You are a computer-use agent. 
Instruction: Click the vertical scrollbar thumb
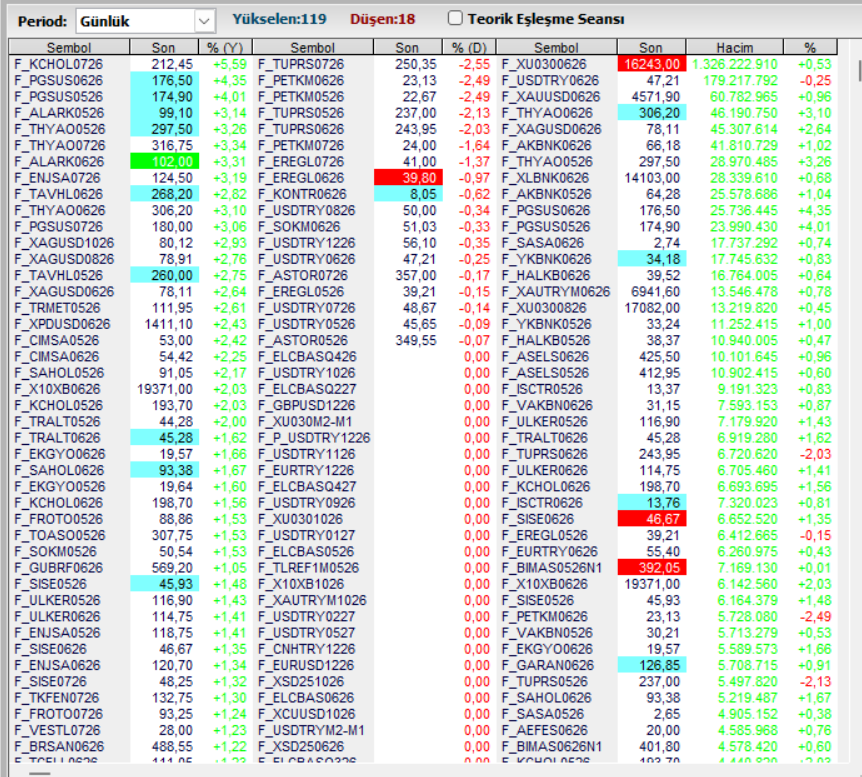[859, 70]
